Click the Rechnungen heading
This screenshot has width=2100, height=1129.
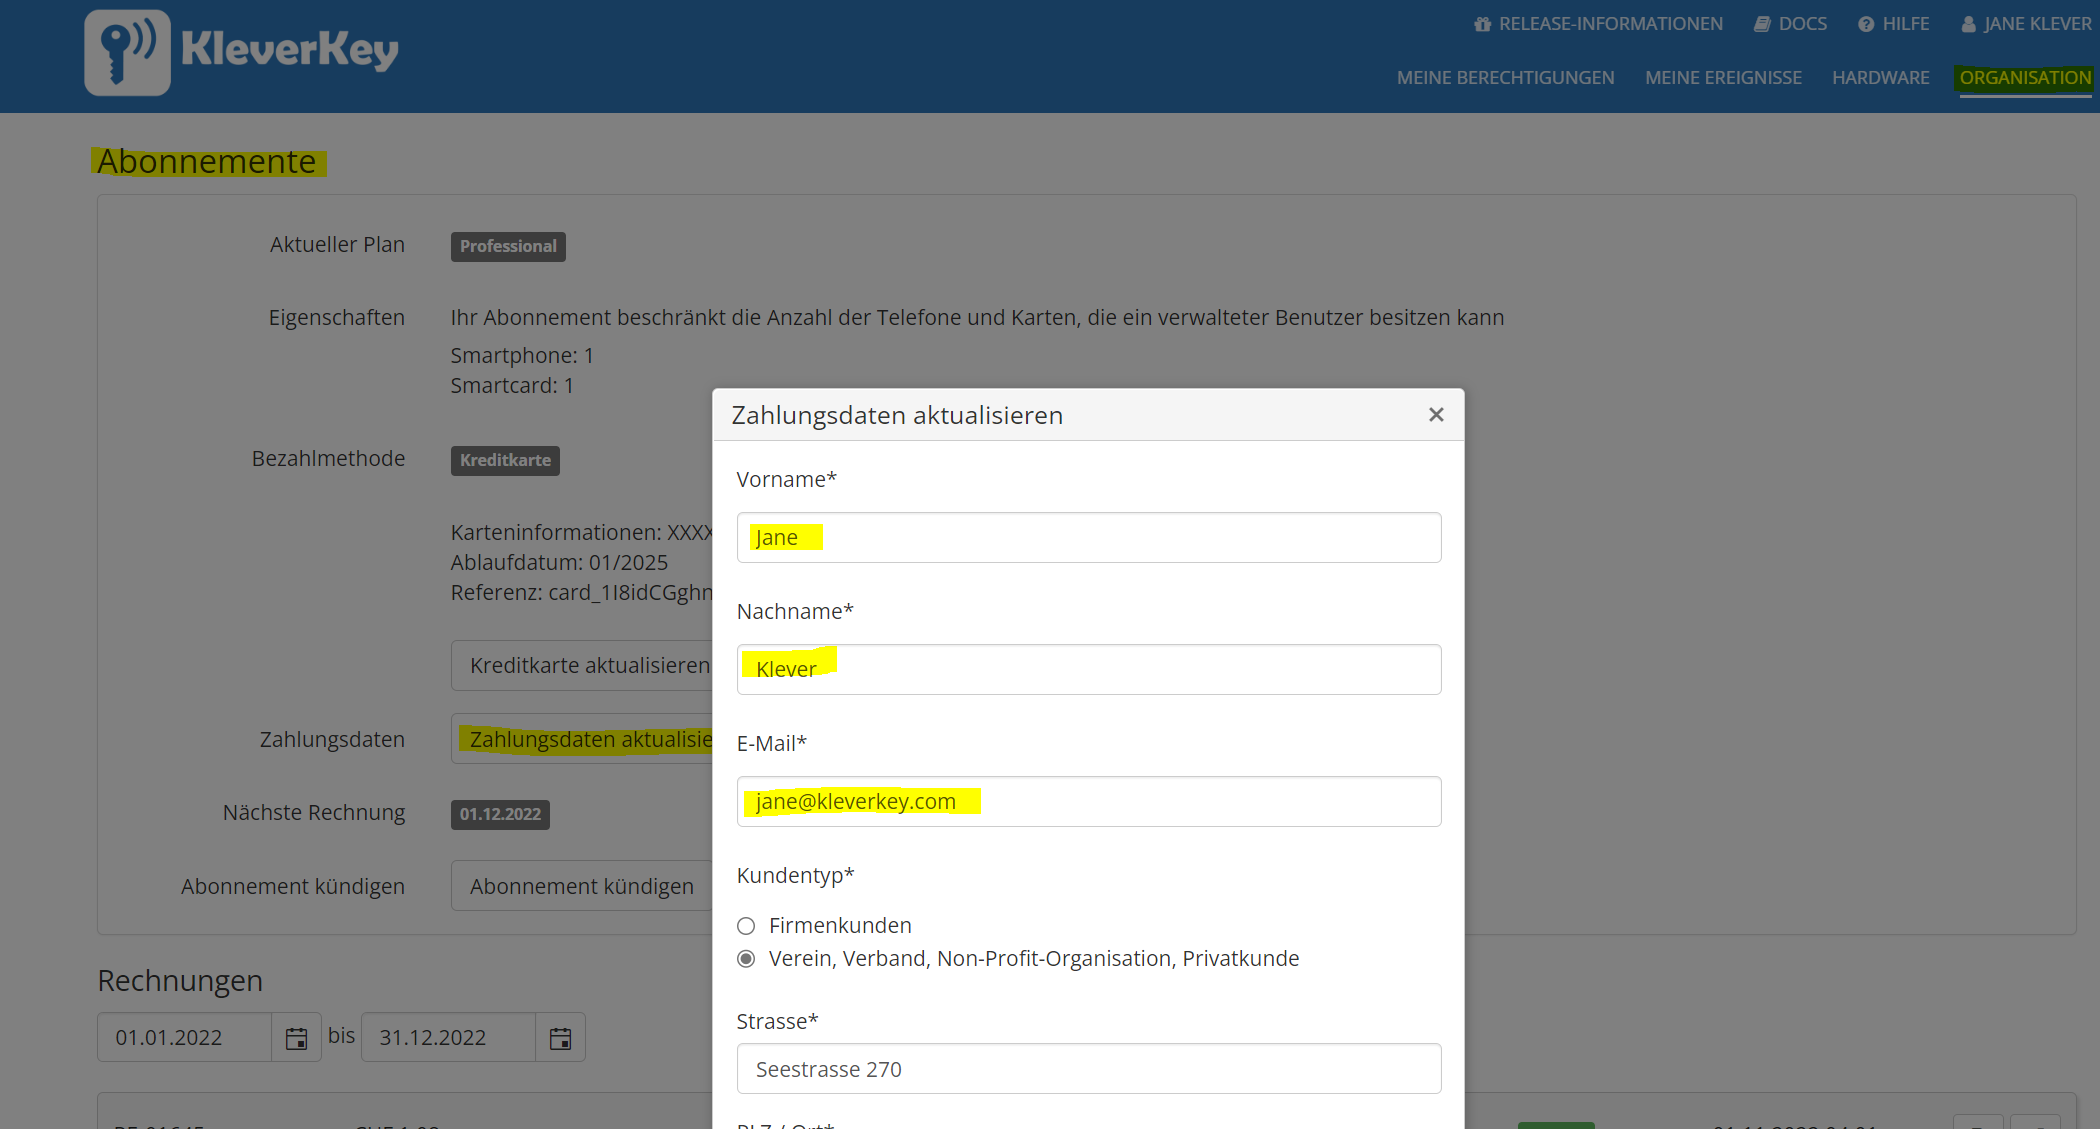coord(180,981)
